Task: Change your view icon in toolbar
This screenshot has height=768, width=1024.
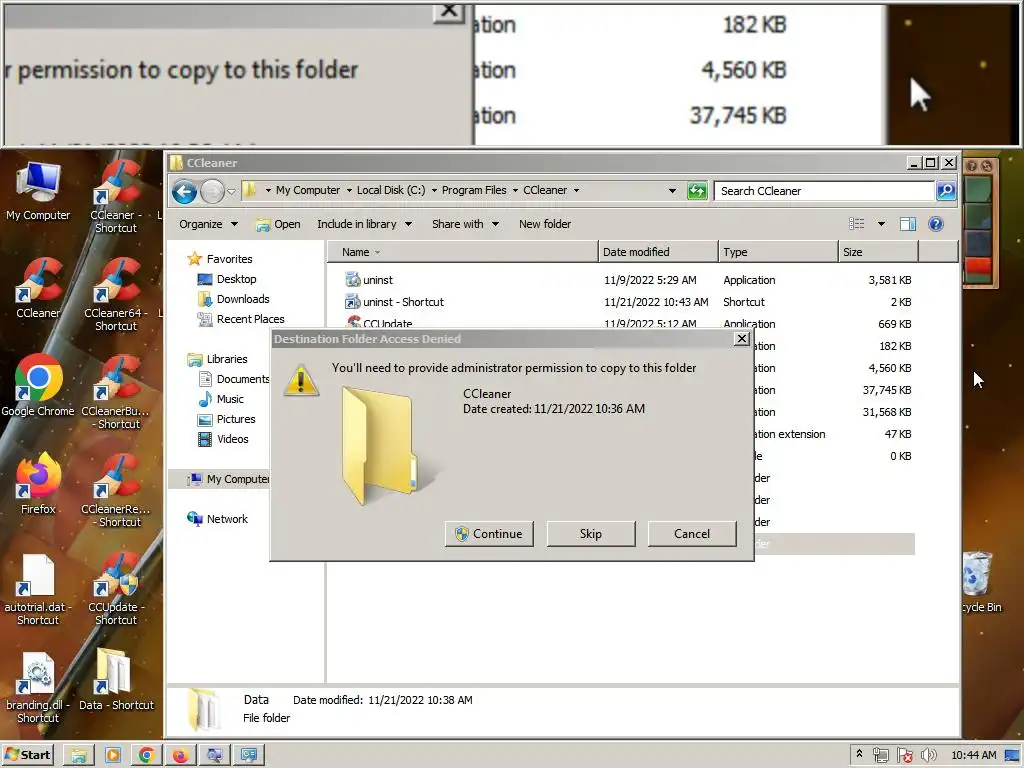Action: coord(856,224)
